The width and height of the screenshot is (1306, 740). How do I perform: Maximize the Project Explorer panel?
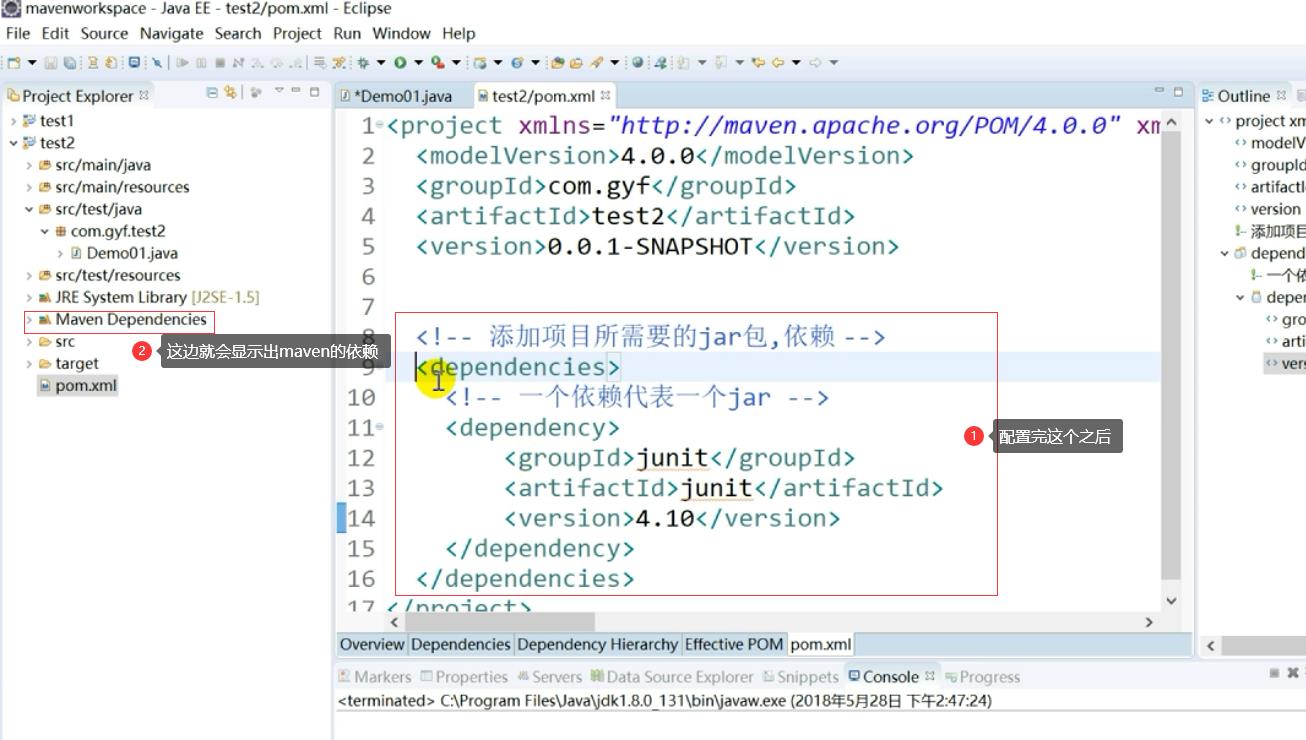click(x=314, y=92)
